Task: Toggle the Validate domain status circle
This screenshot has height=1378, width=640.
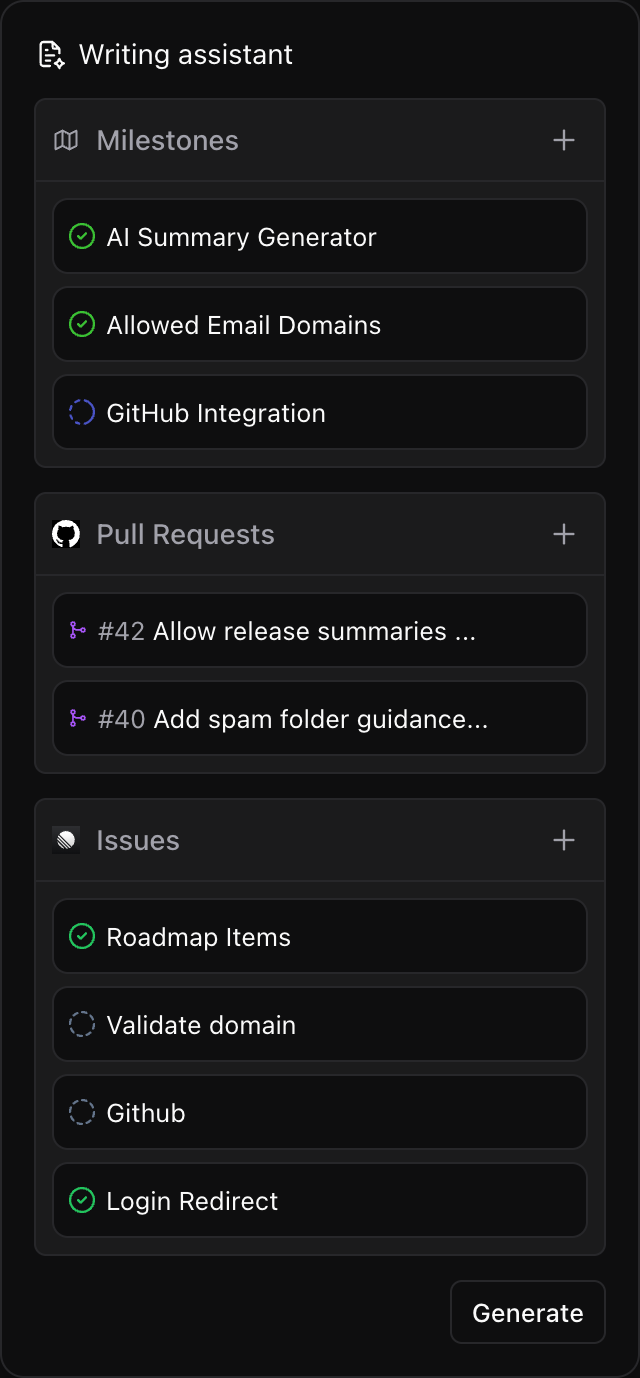Action: click(82, 1025)
